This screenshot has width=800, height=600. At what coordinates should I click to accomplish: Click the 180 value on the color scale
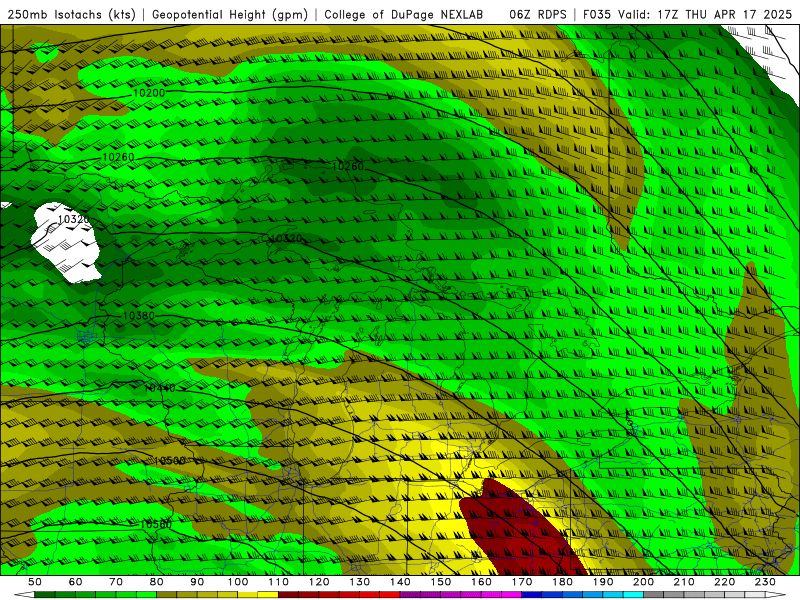click(x=562, y=582)
